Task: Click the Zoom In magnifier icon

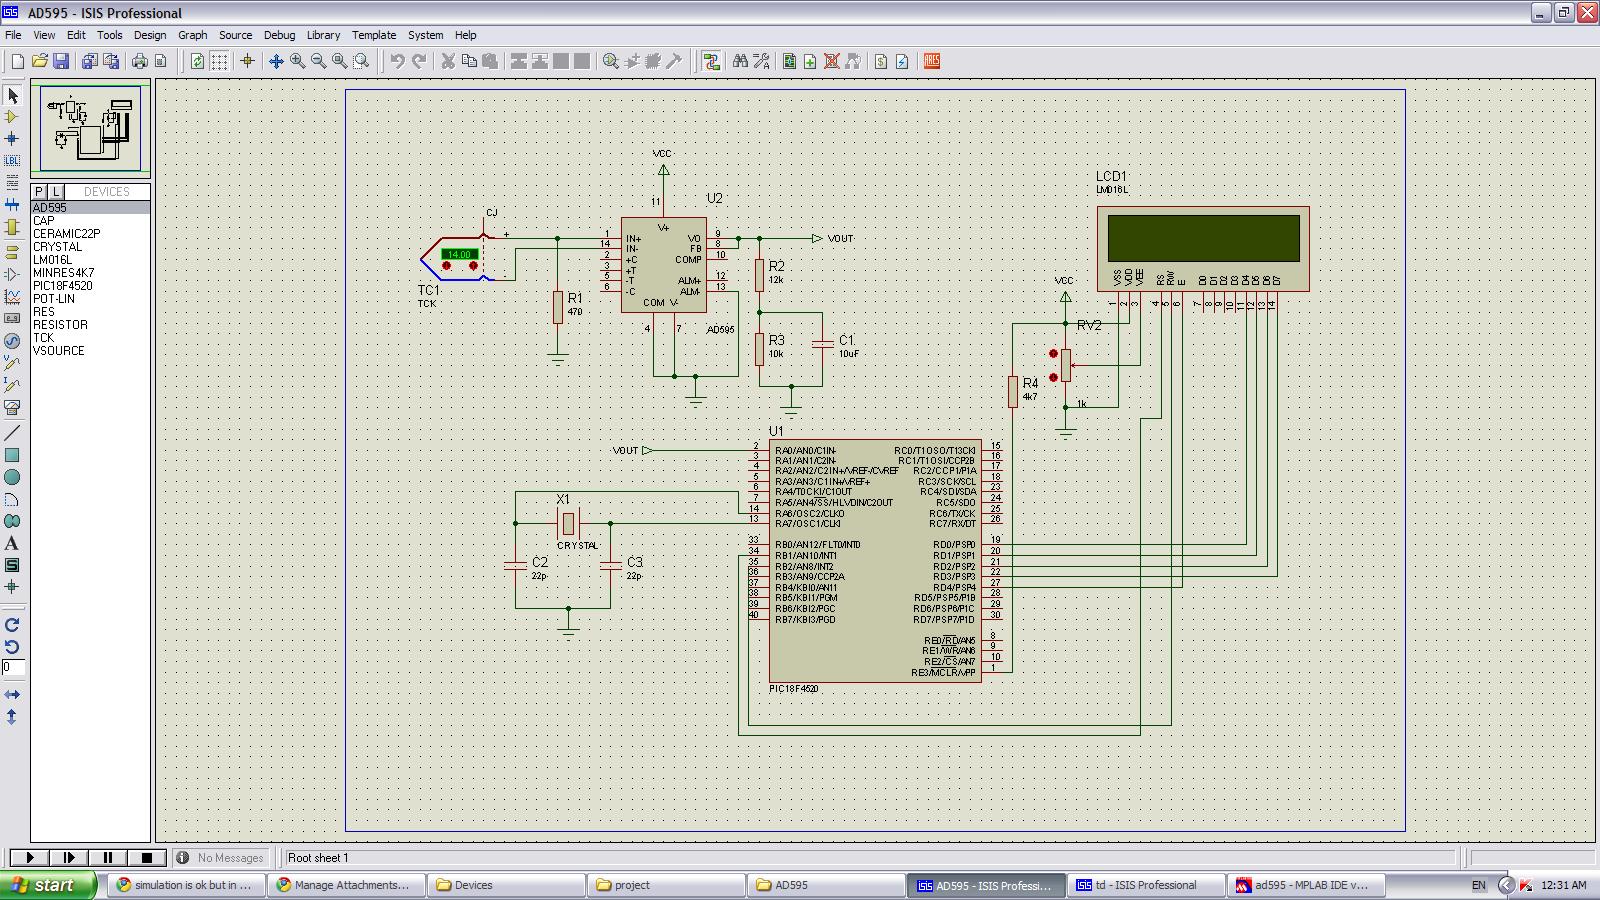Action: pos(297,61)
